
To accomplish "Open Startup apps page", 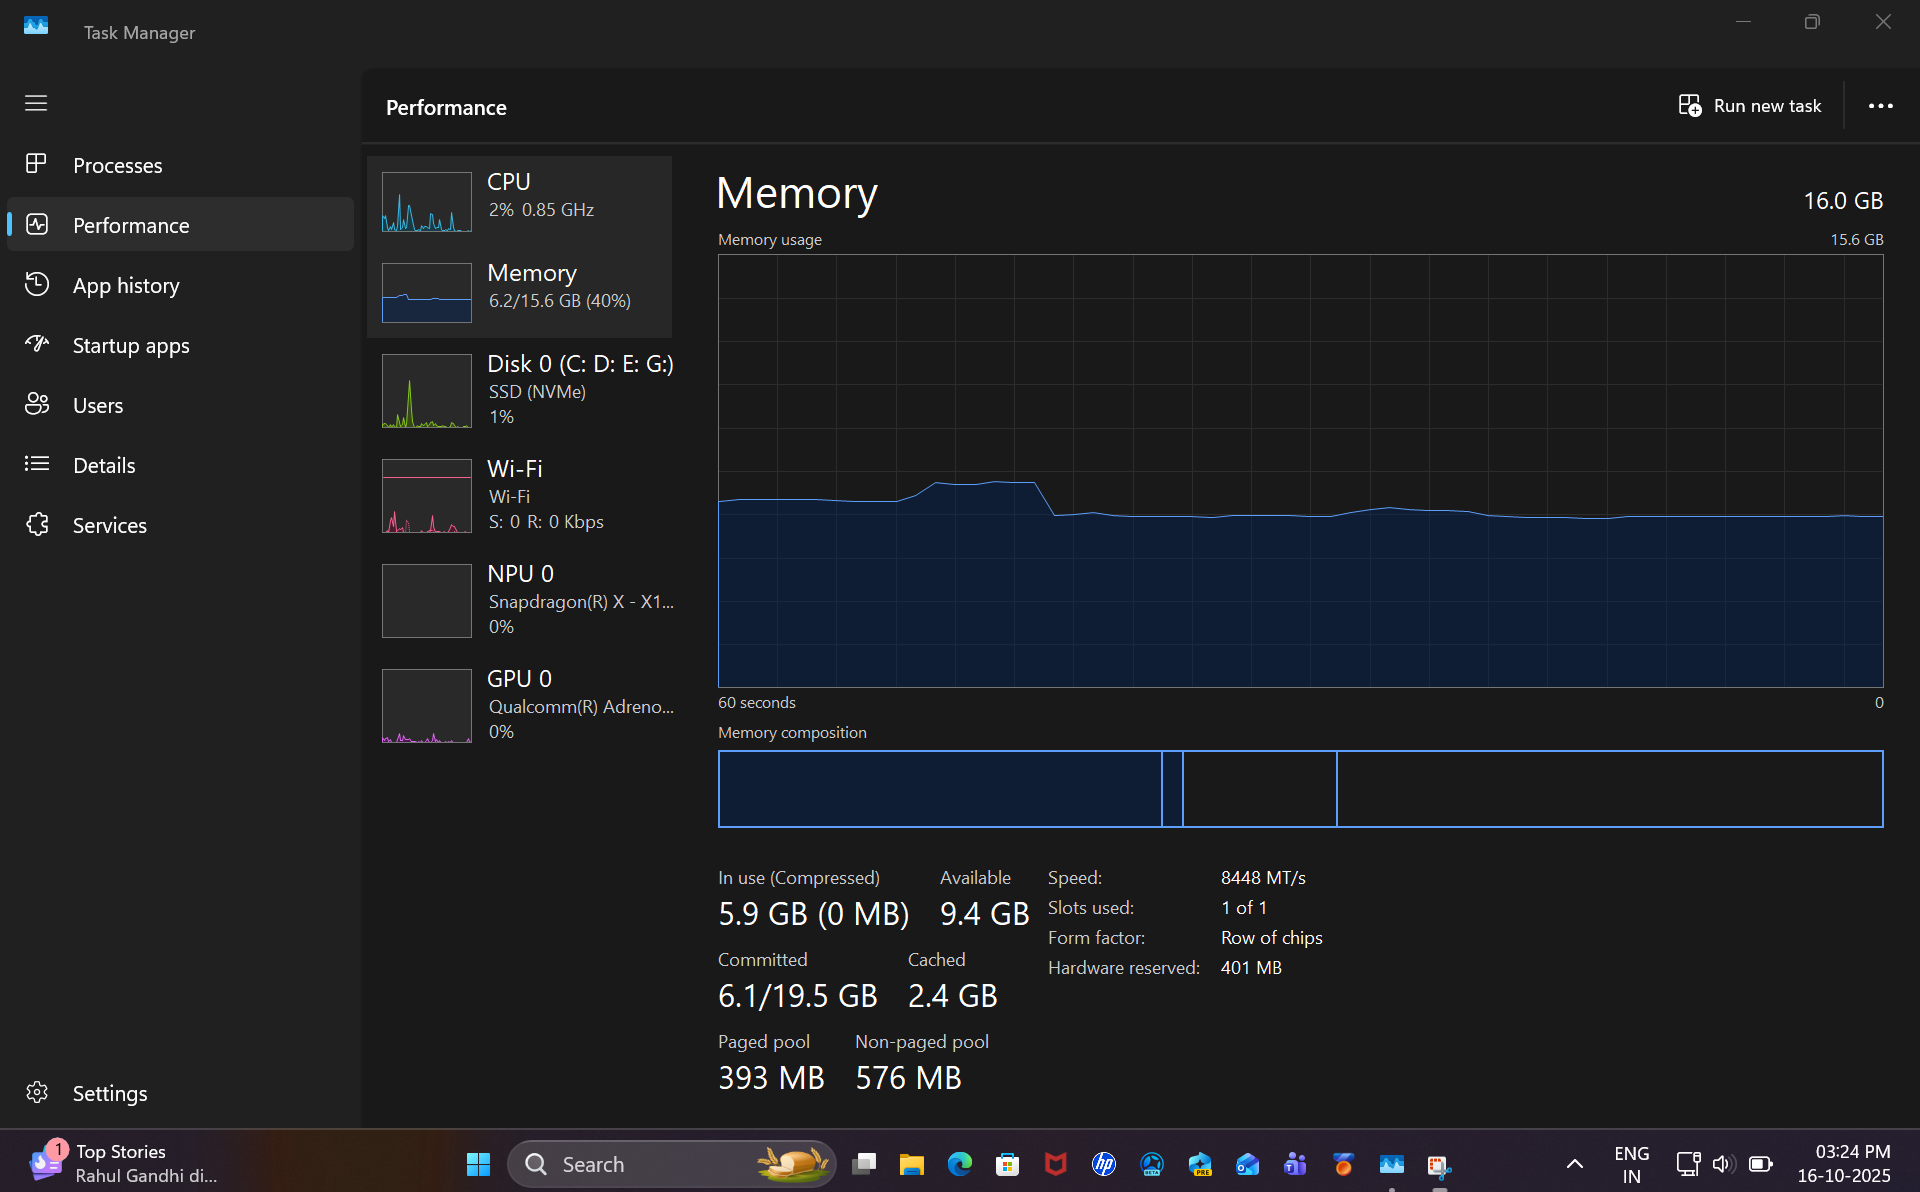I will click(x=130, y=345).
